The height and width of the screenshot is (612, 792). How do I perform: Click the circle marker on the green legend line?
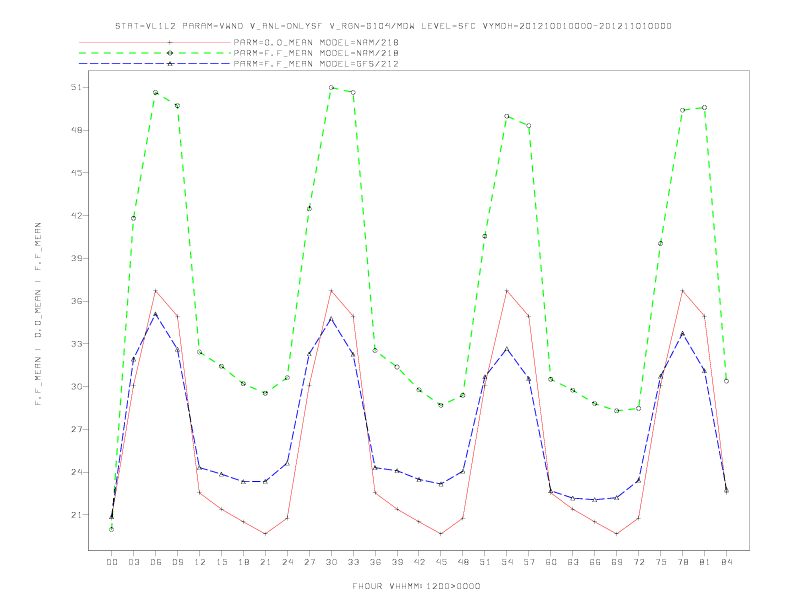tap(170, 53)
